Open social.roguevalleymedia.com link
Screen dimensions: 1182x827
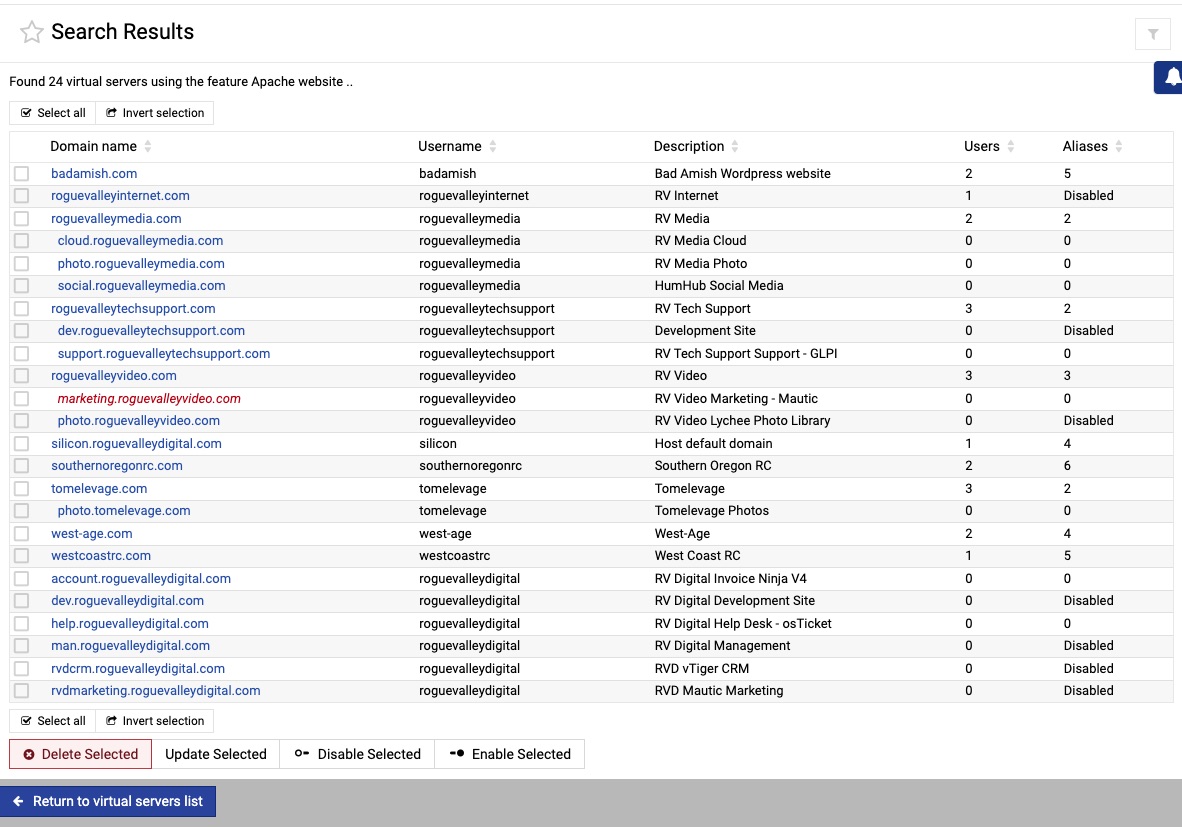tap(142, 286)
